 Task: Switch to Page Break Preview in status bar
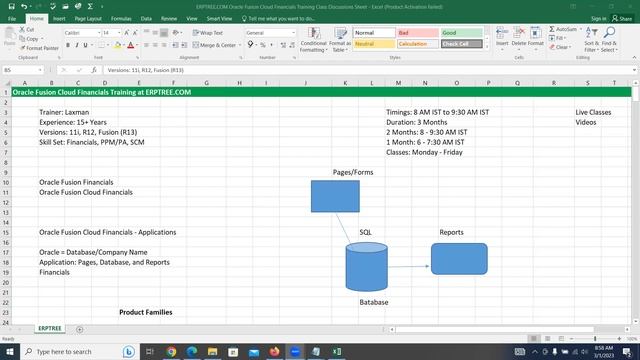[561, 338]
